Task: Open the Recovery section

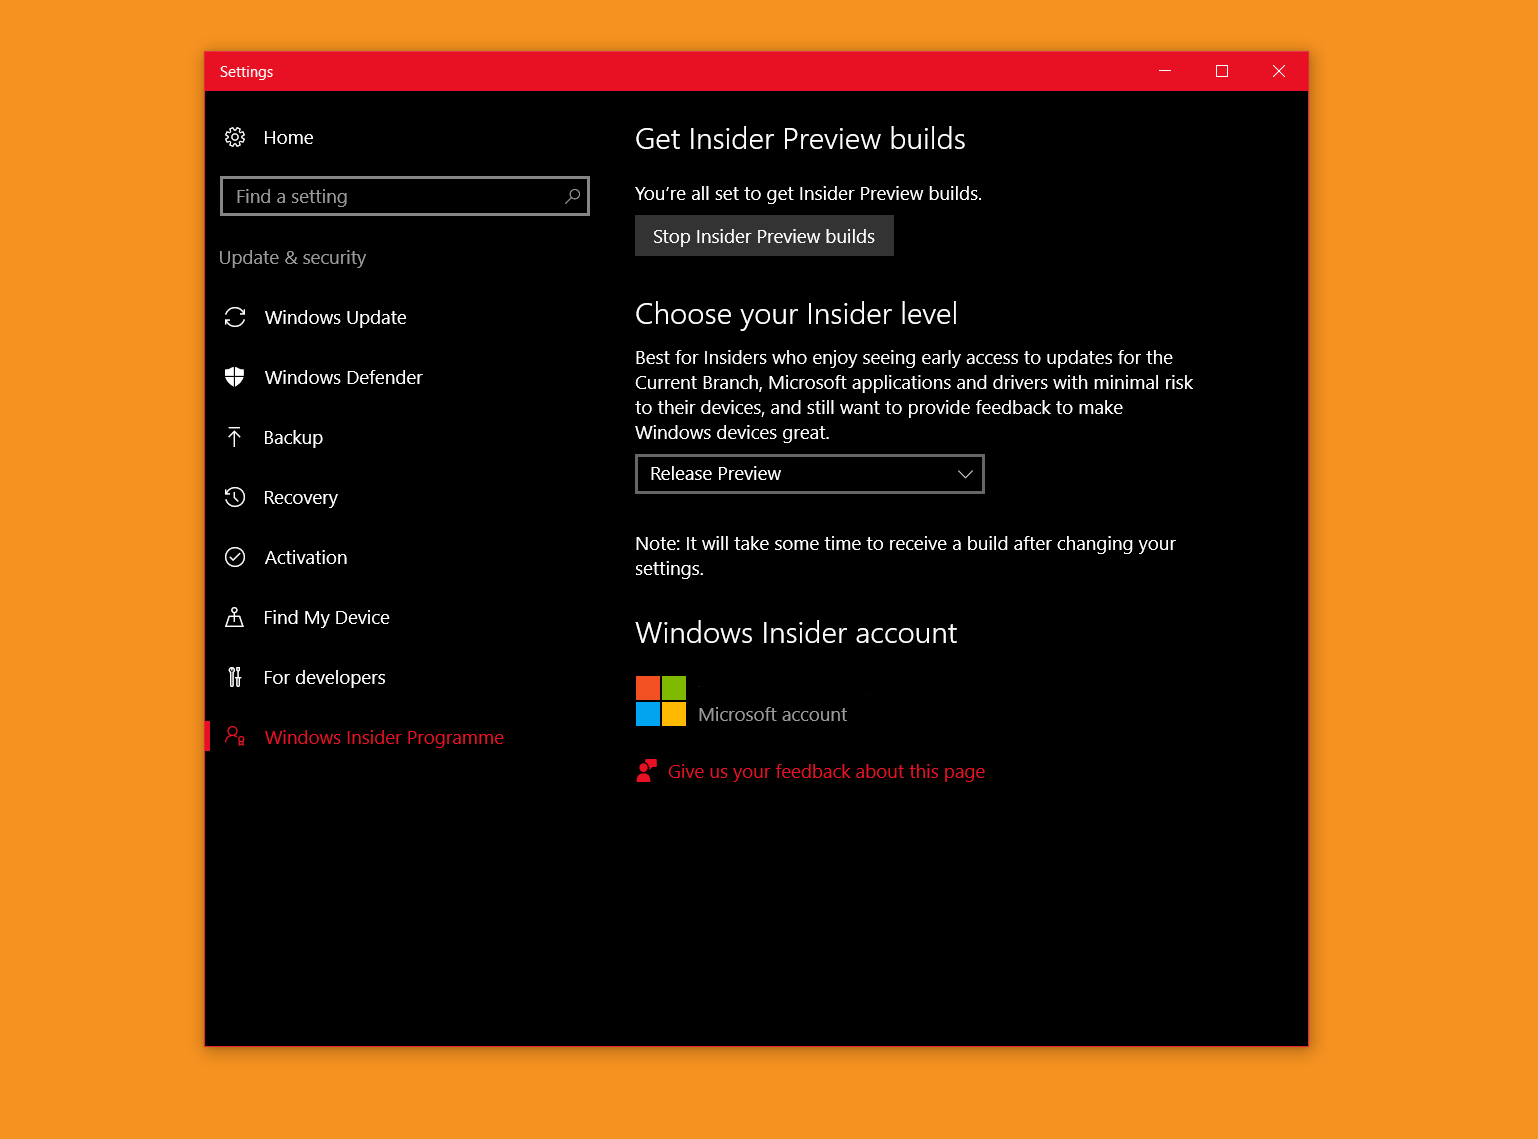Action: click(x=300, y=497)
